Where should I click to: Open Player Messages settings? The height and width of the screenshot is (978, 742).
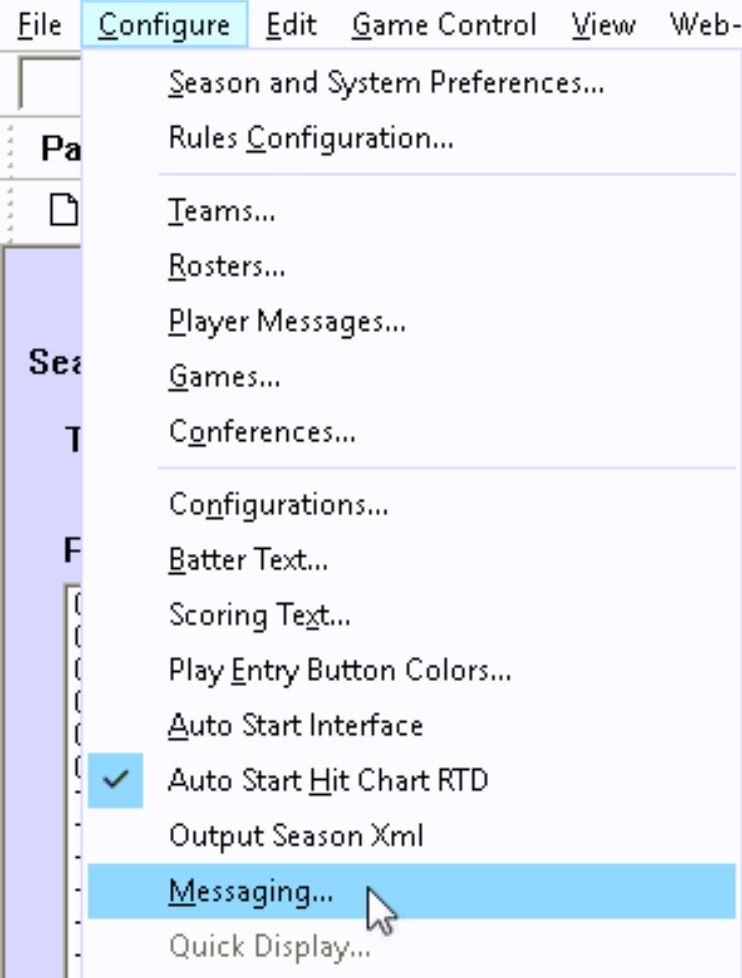tap(287, 322)
